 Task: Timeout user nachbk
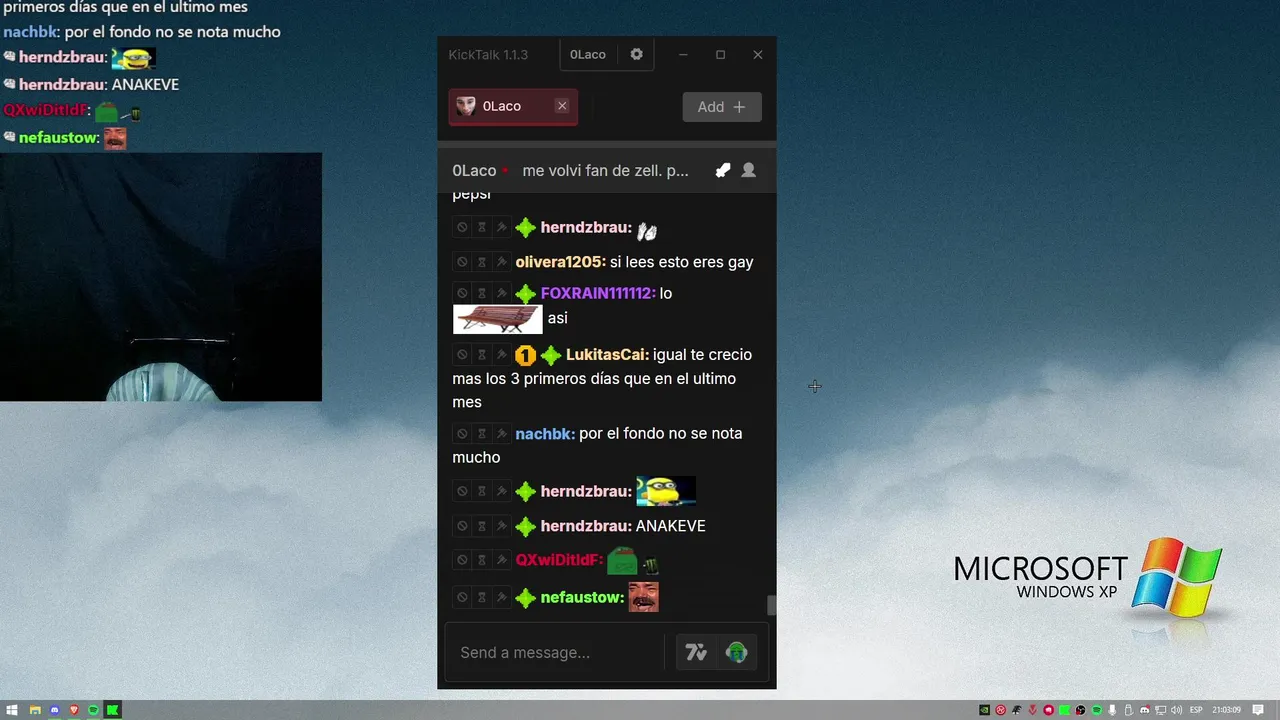[x=481, y=434]
